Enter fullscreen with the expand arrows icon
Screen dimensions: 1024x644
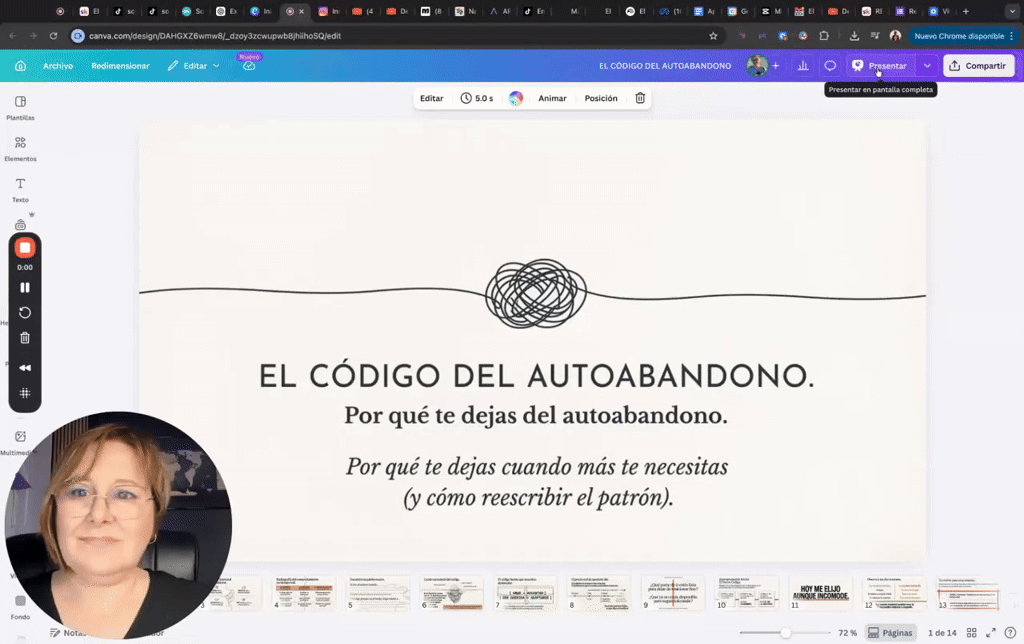990,632
